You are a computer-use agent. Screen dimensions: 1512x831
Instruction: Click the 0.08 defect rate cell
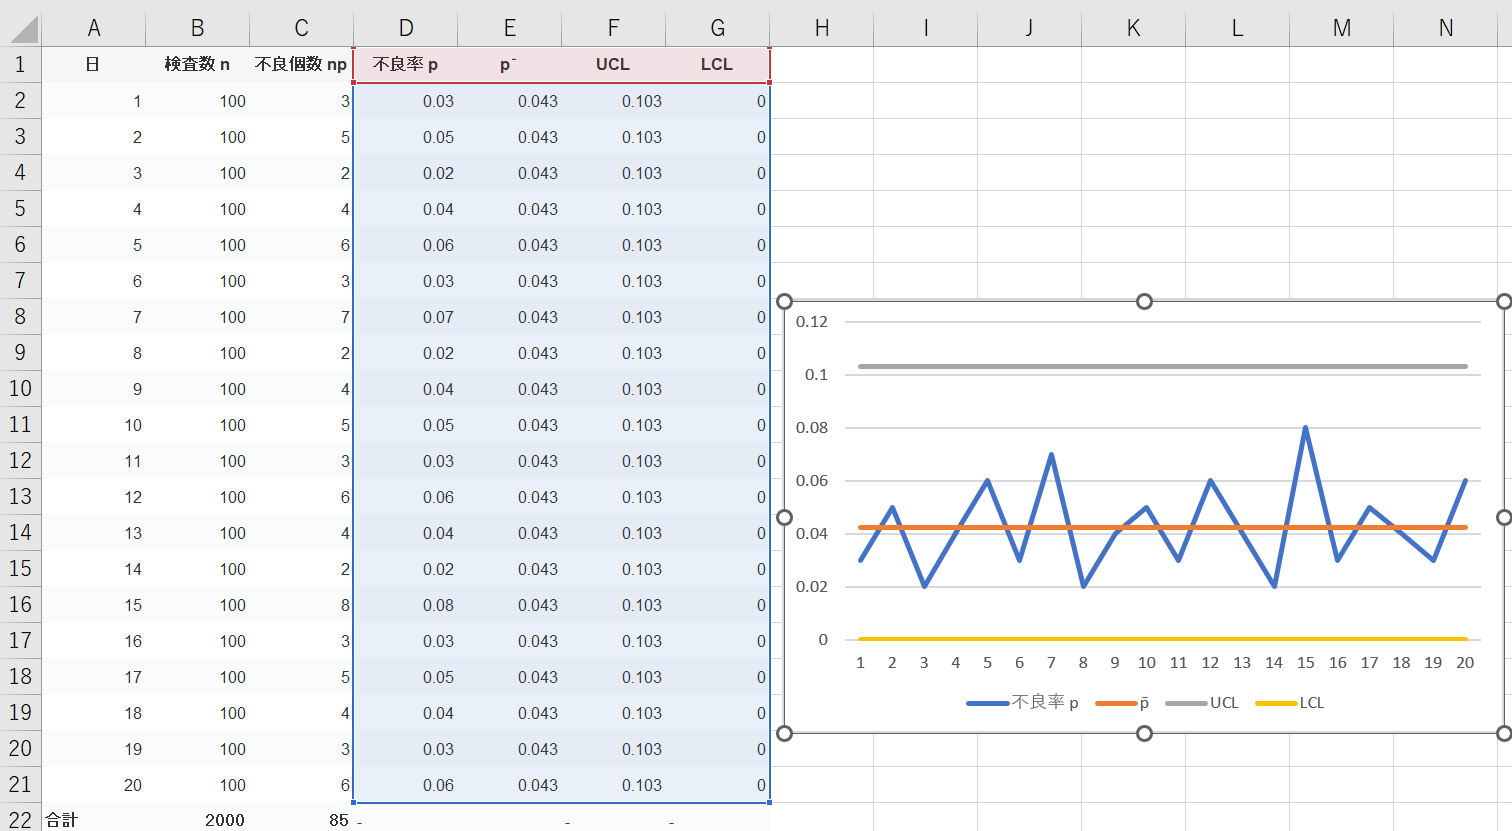pyautogui.click(x=438, y=605)
